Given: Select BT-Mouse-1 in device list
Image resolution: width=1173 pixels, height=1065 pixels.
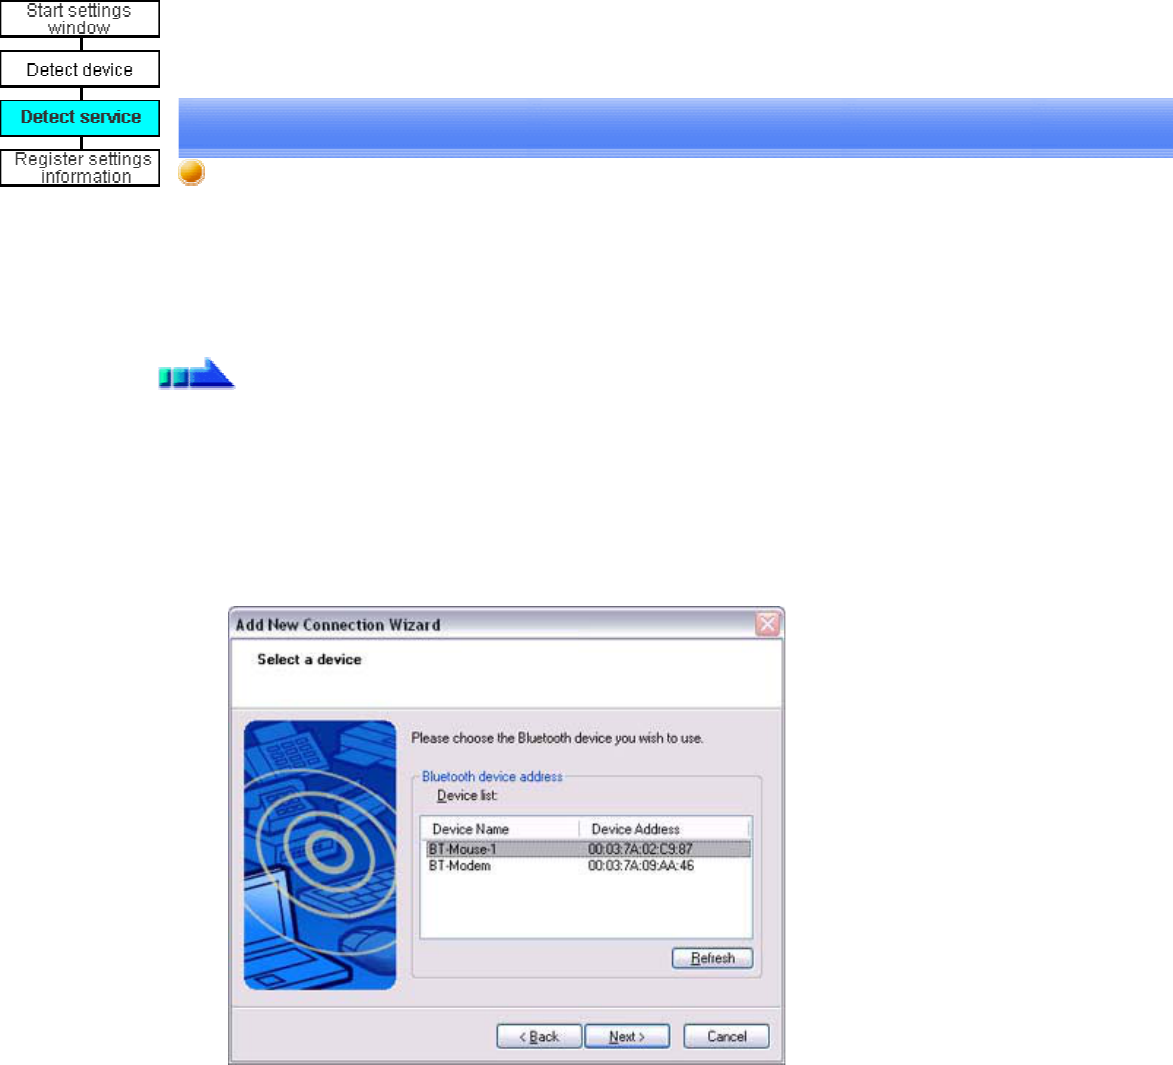Looking at the screenshot, I should point(588,849).
